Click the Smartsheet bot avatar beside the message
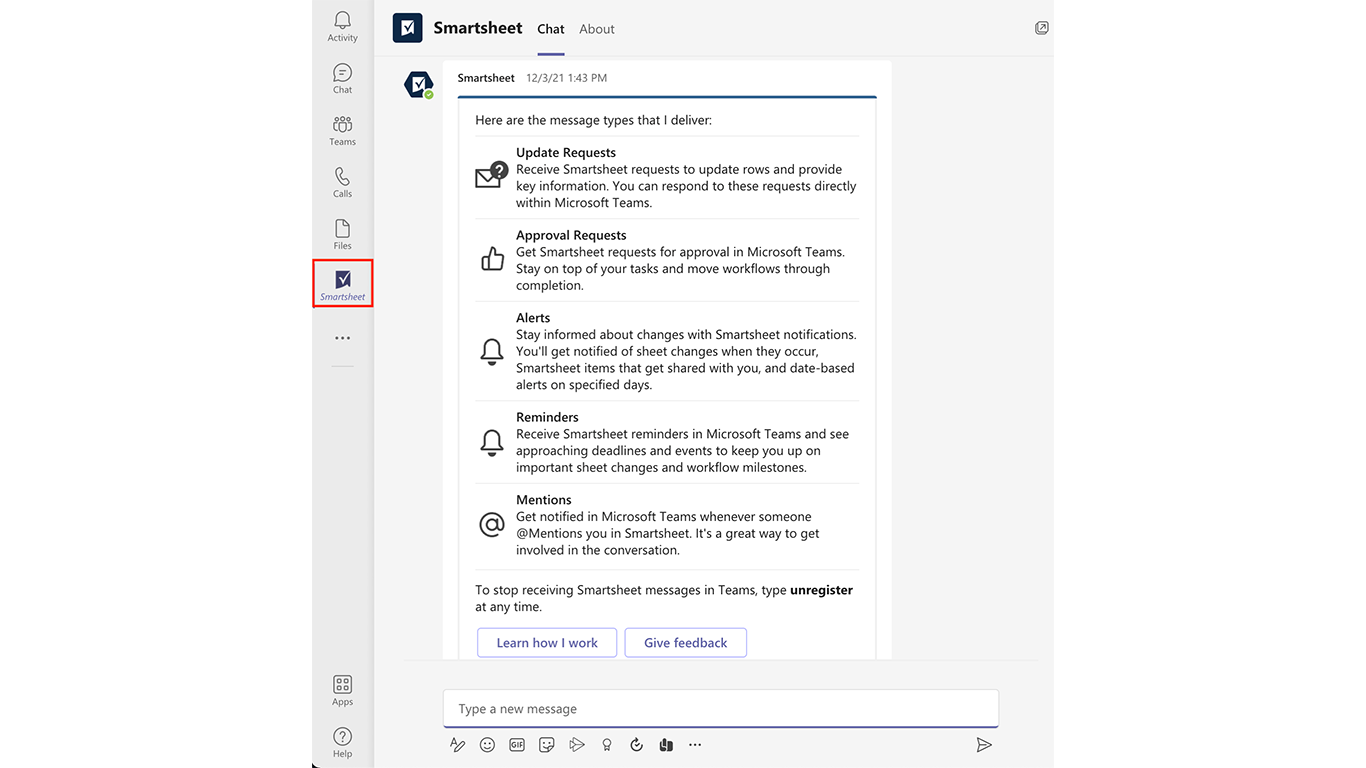 tap(419, 85)
